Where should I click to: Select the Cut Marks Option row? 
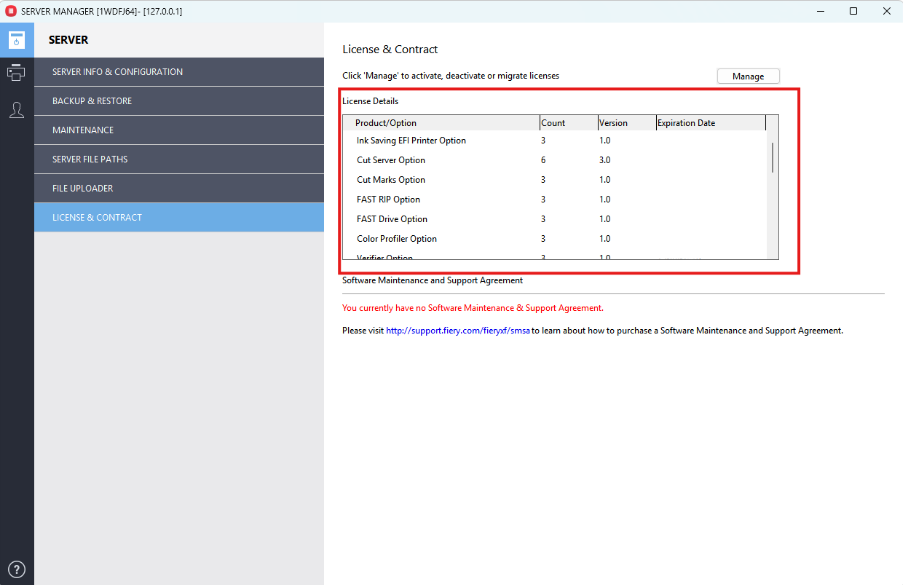[555, 180]
